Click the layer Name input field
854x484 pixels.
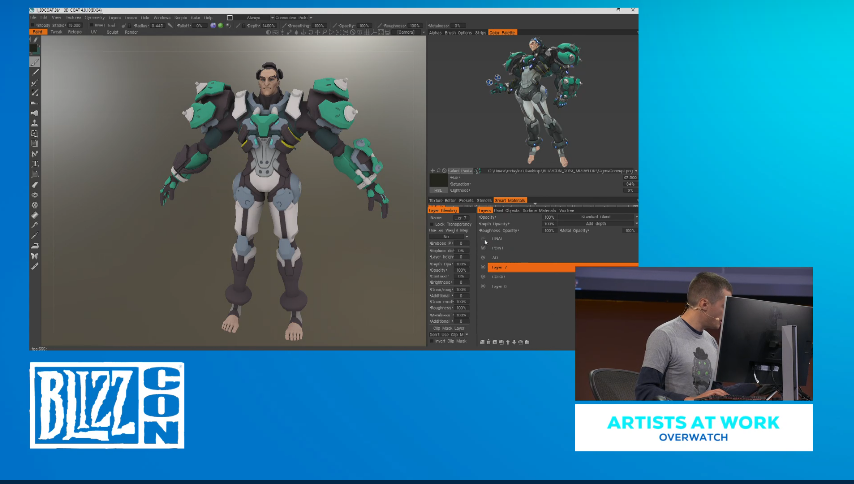[x=460, y=217]
